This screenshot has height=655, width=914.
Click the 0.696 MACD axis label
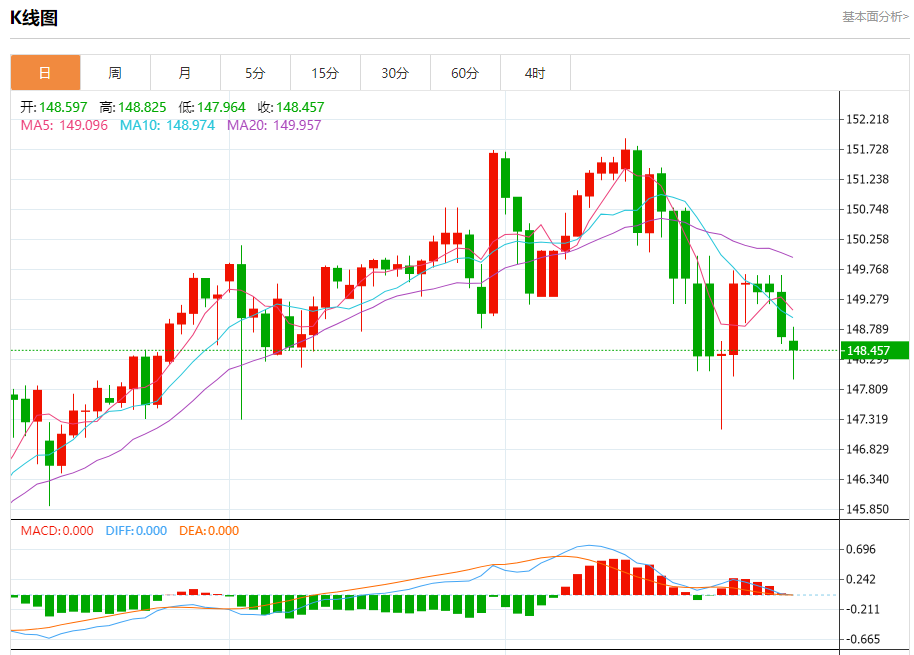[x=860, y=550]
